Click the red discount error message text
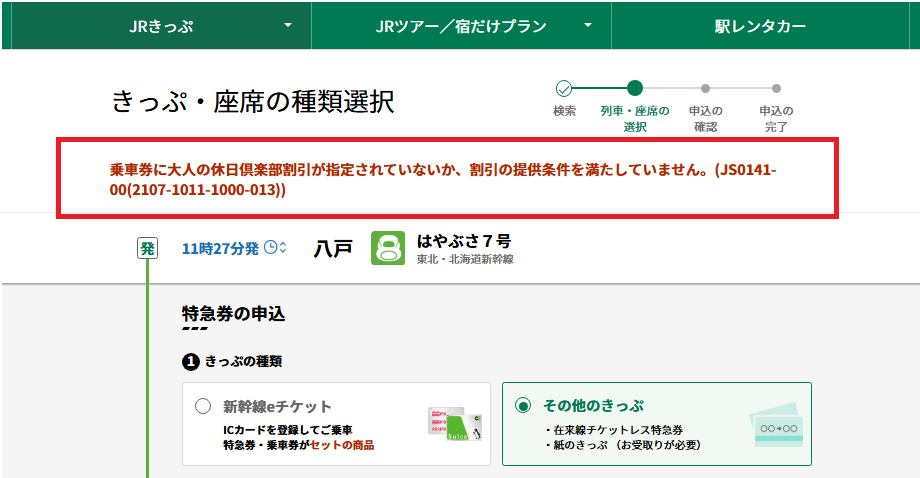Image resolution: width=920 pixels, height=478 pixels. coord(443,179)
